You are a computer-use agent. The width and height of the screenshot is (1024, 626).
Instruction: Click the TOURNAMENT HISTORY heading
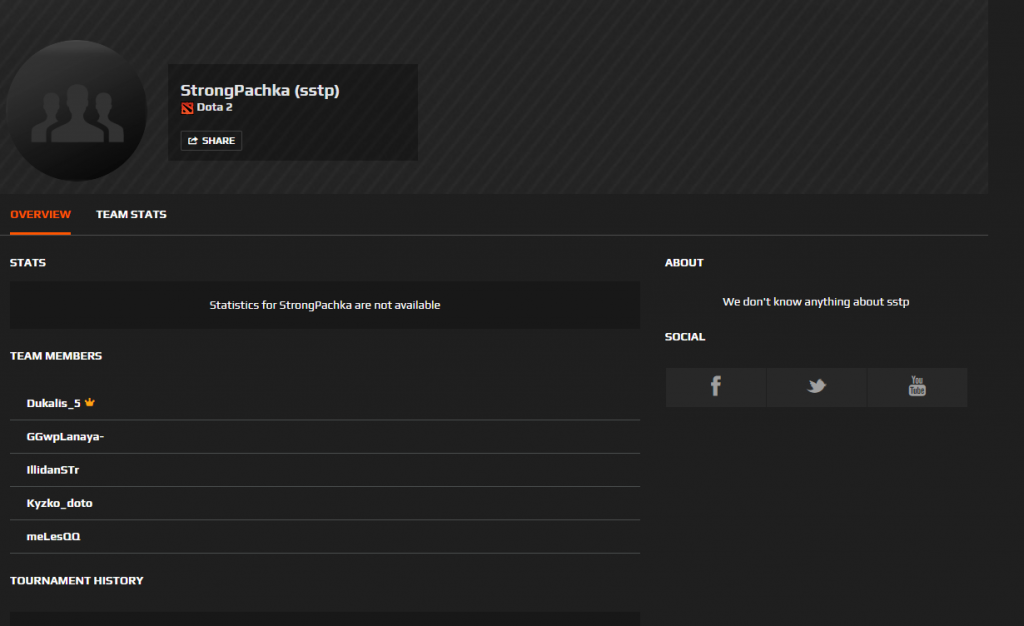point(76,580)
